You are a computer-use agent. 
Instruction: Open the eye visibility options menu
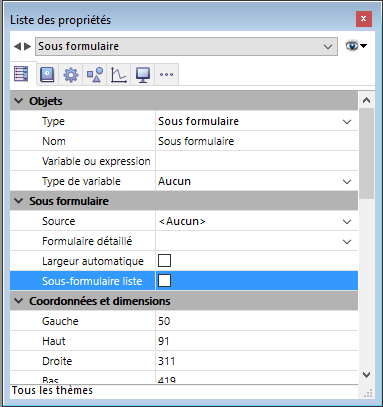coord(356,46)
